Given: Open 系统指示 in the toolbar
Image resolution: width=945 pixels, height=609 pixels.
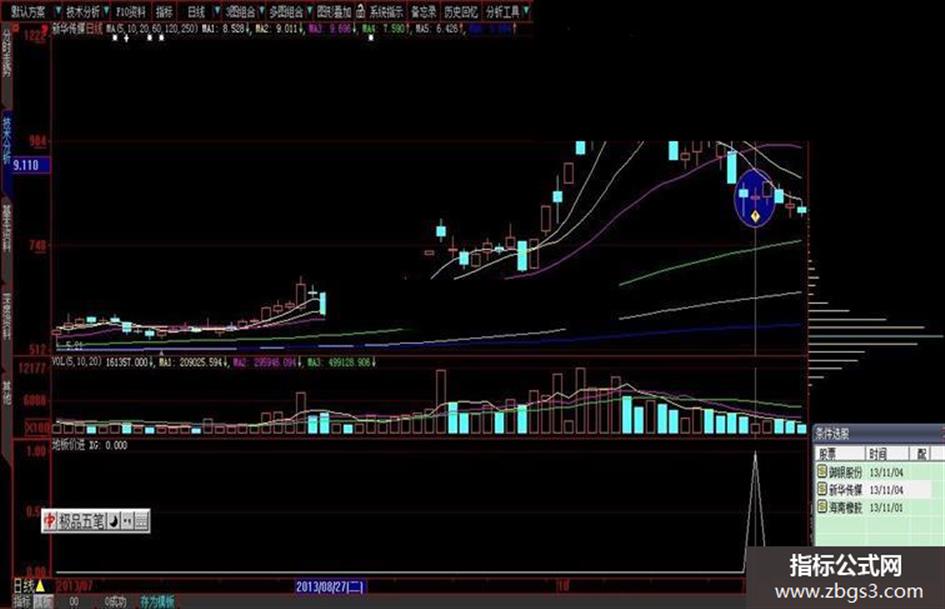Looking at the screenshot, I should pos(386,11).
